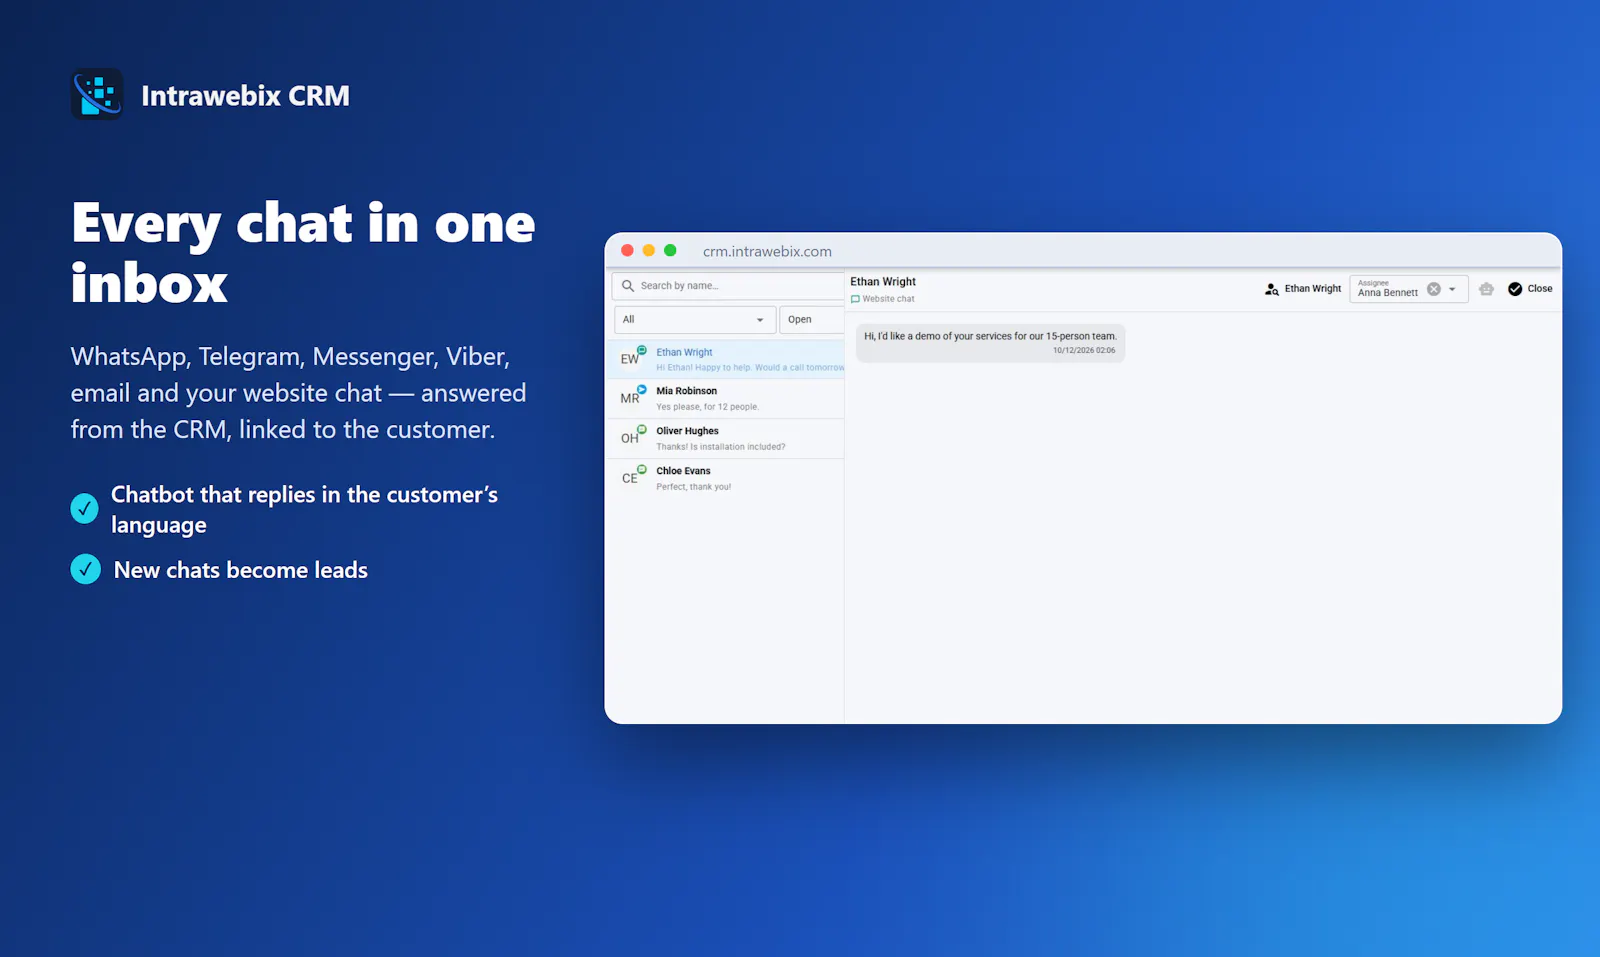1600x957 pixels.
Task: Click in the 'Search by name' field
Action: point(728,286)
